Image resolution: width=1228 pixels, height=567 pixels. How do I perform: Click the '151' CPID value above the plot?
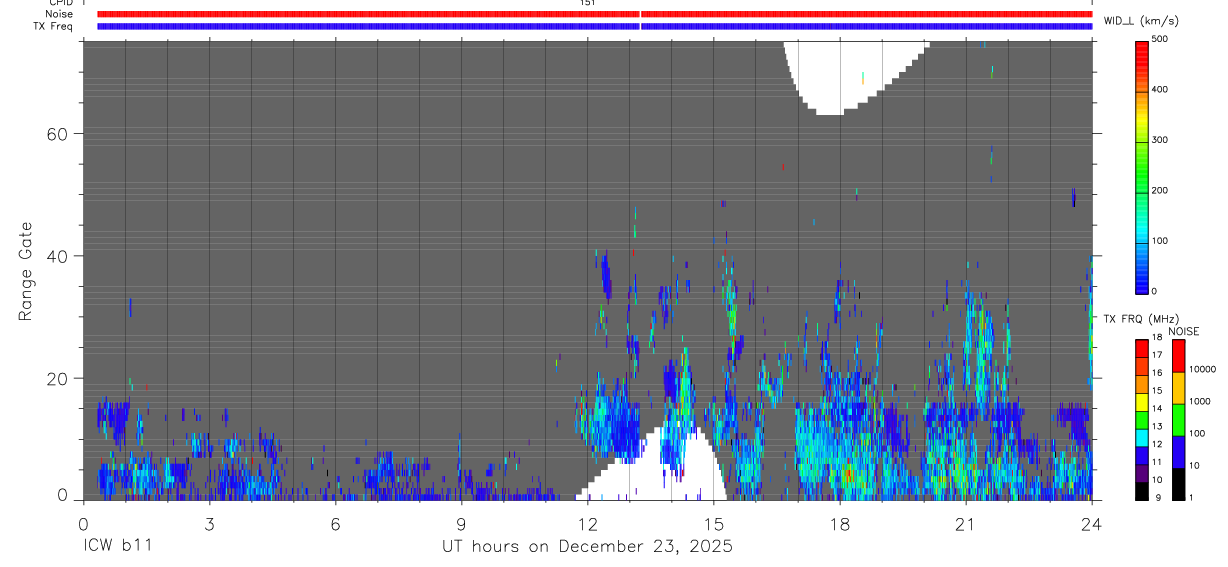(588, 3)
